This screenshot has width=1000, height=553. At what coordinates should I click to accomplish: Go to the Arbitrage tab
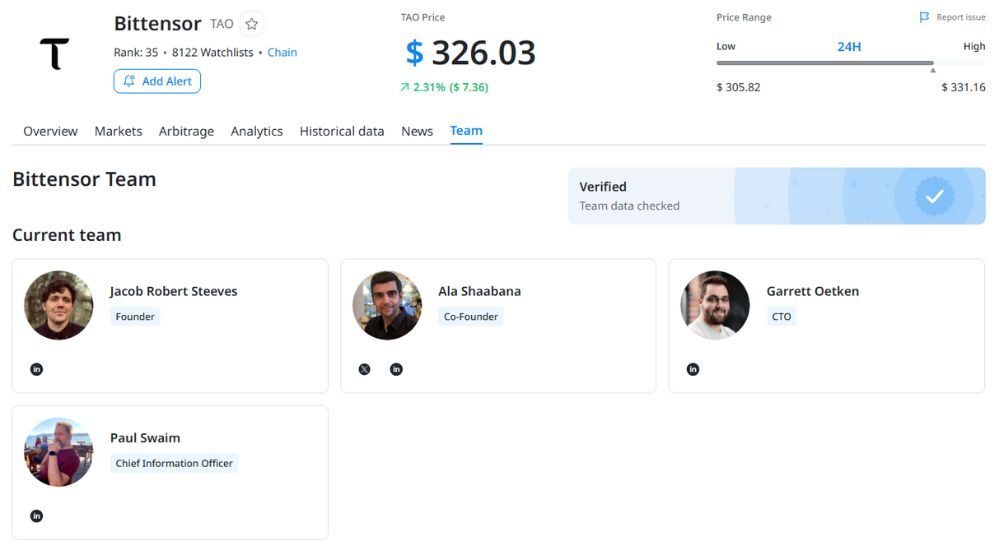click(186, 131)
